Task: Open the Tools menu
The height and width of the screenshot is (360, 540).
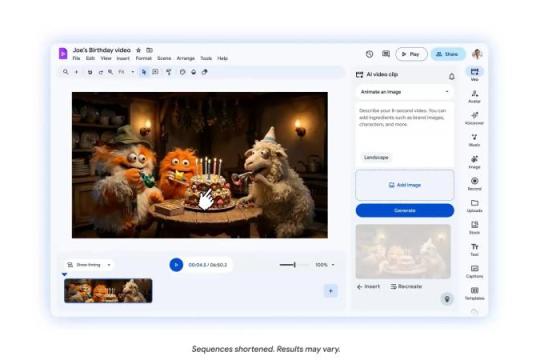Action: click(206, 58)
